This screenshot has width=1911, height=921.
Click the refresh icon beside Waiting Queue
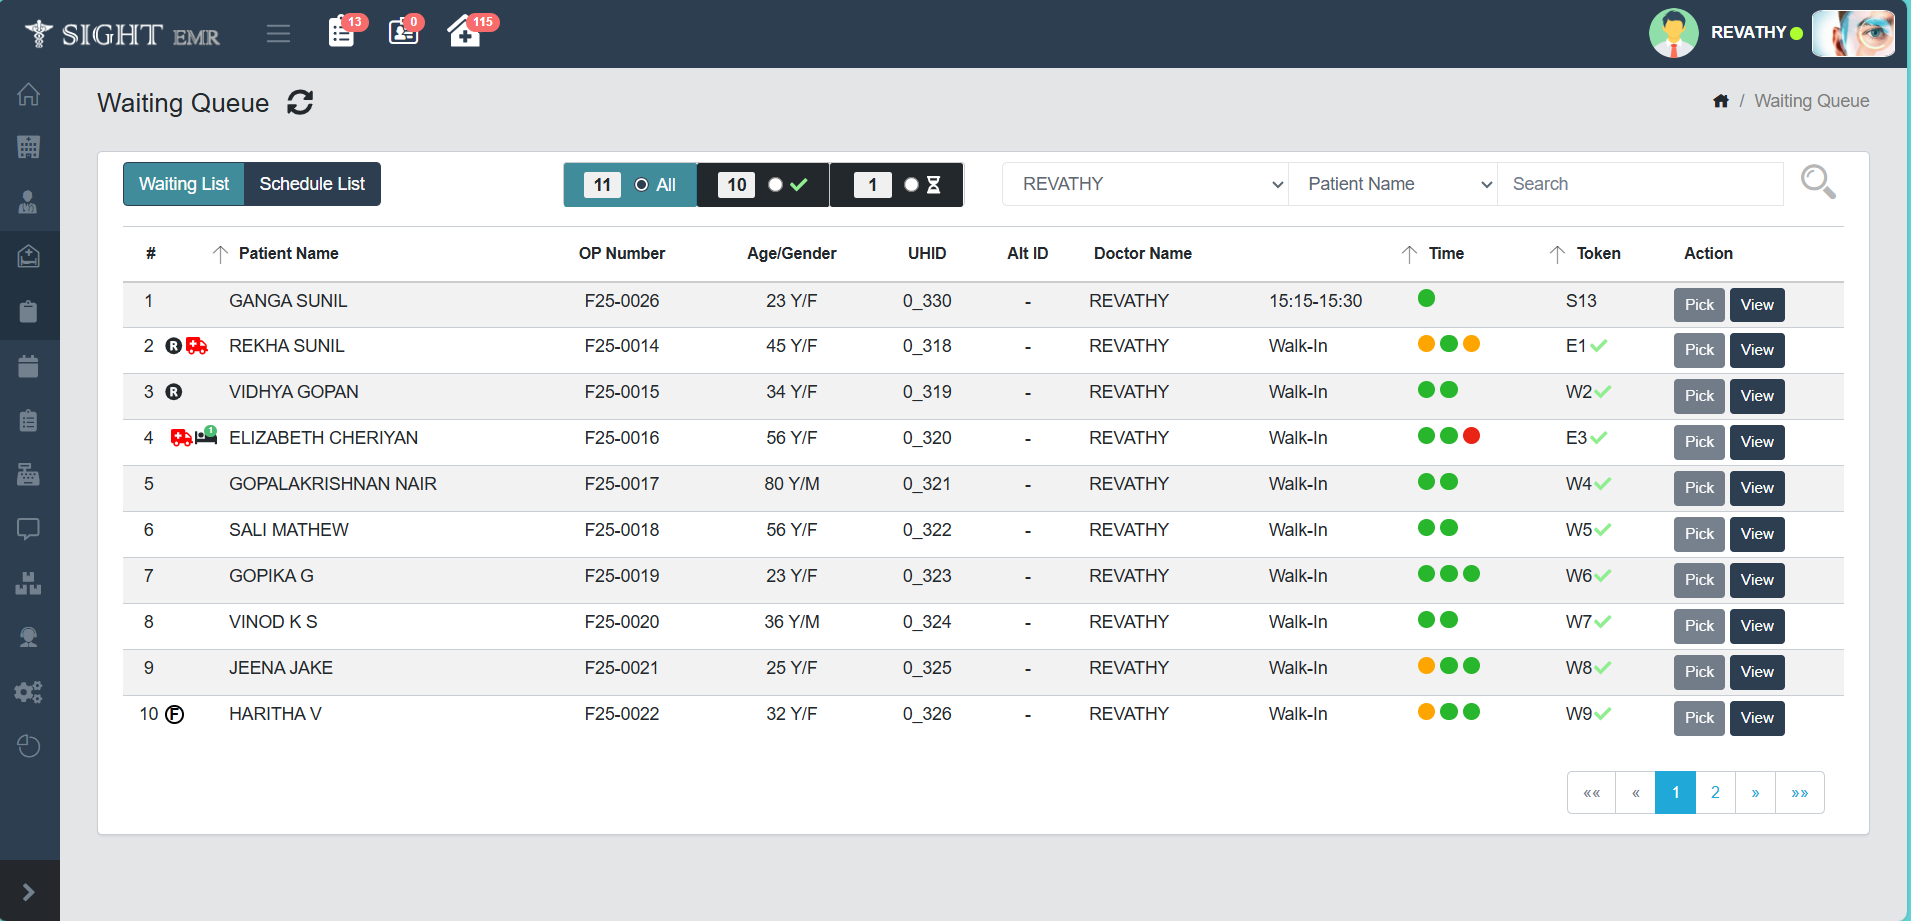(x=300, y=103)
